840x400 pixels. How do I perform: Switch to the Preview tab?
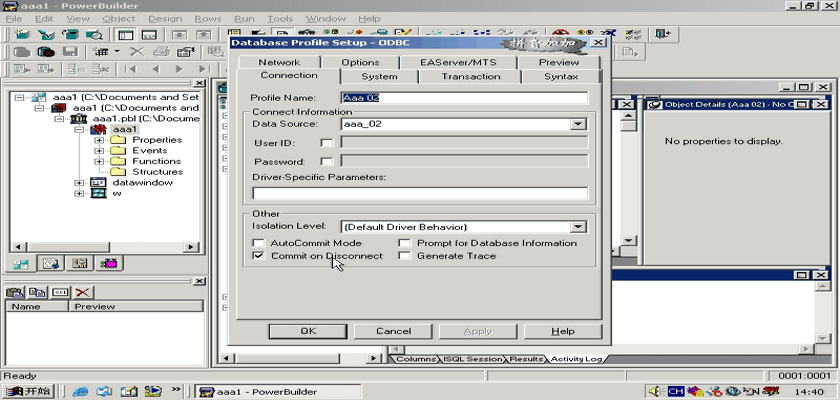559,62
